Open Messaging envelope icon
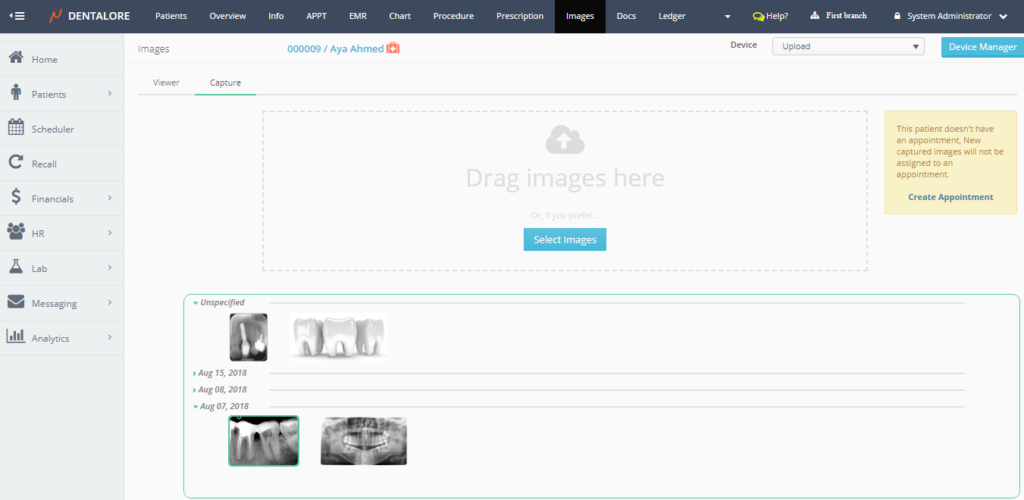The height and width of the screenshot is (500, 1024). pyautogui.click(x=16, y=302)
